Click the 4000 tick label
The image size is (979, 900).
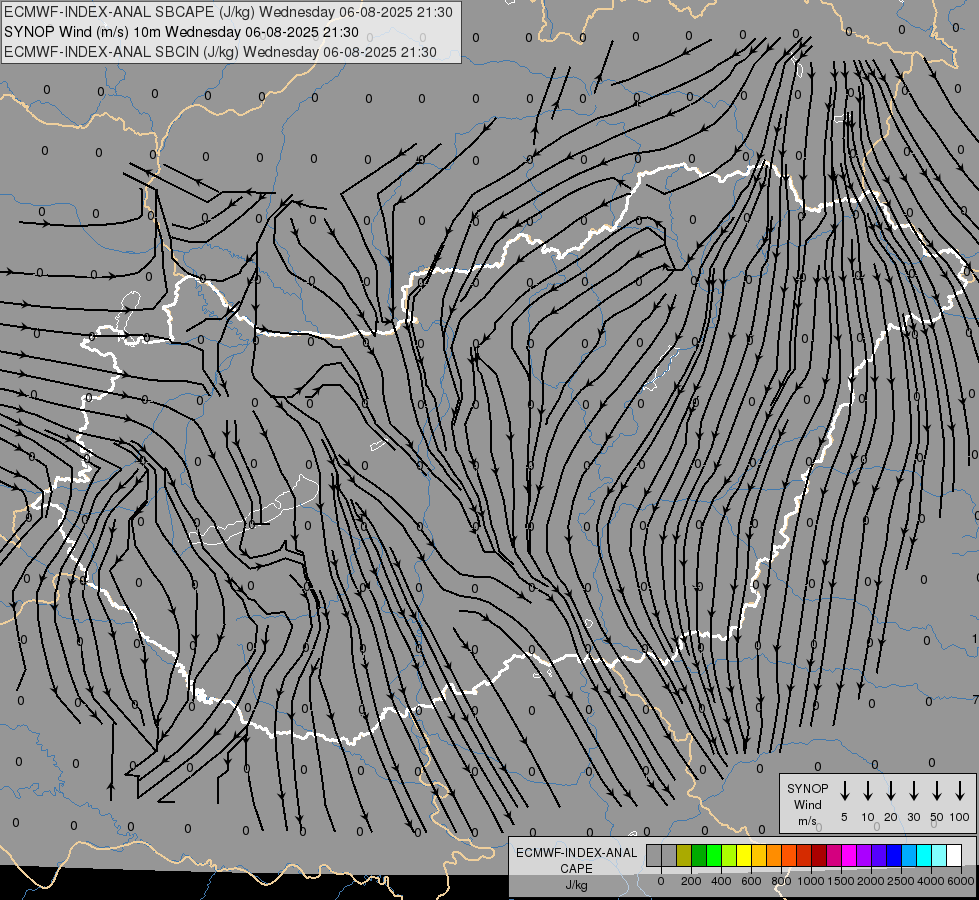click(931, 881)
